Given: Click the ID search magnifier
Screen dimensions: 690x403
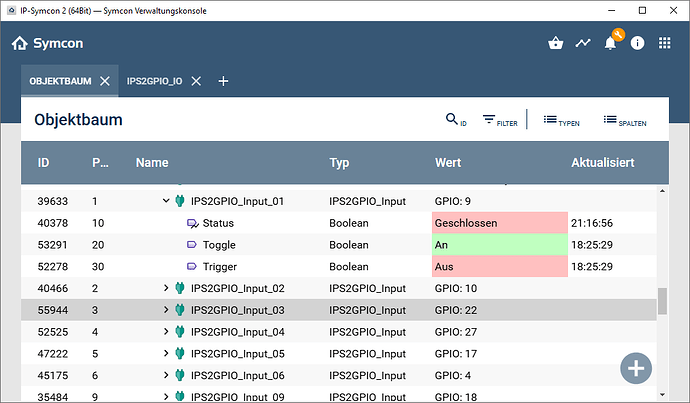Looking at the screenshot, I should click(456, 120).
